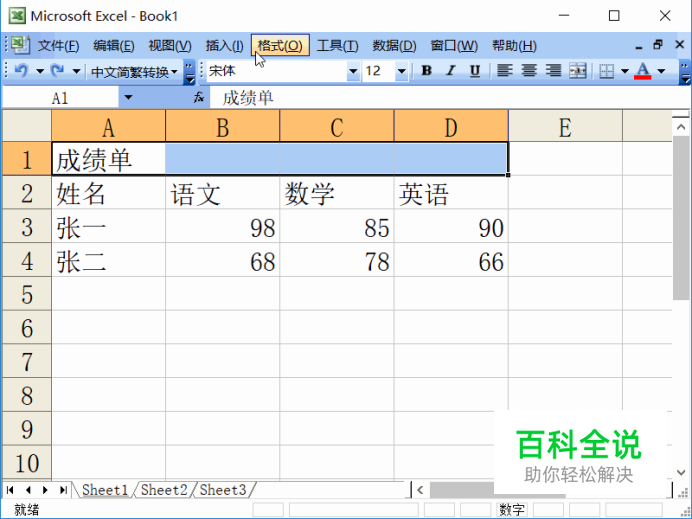The image size is (692, 519).
Task: Open 中文简繁转换 dropdown
Action: point(134,71)
